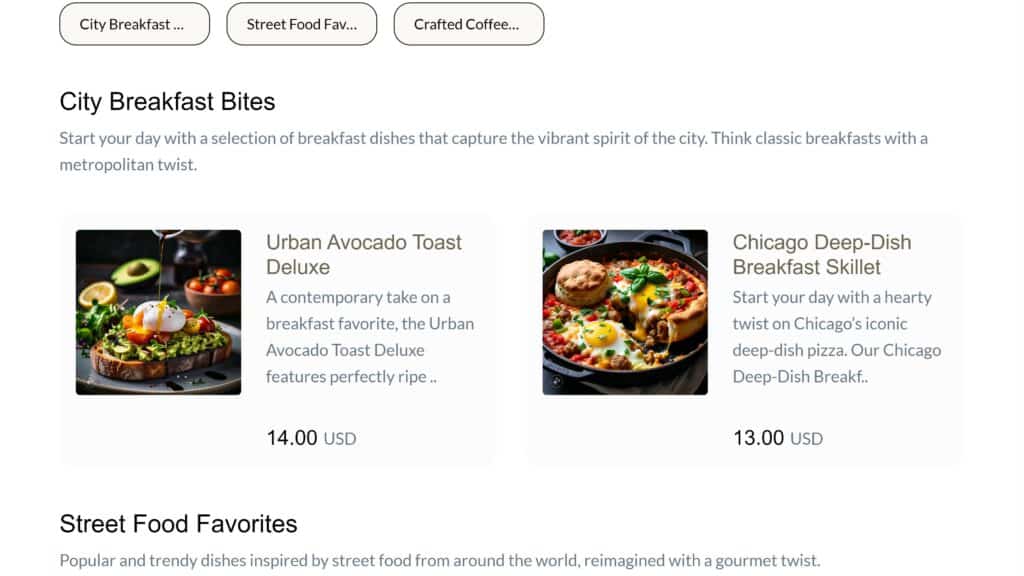Image resolution: width=1024 pixels, height=576 pixels.
Task: Open the Chicago Deep-Dish skillet photo
Action: pyautogui.click(x=625, y=312)
